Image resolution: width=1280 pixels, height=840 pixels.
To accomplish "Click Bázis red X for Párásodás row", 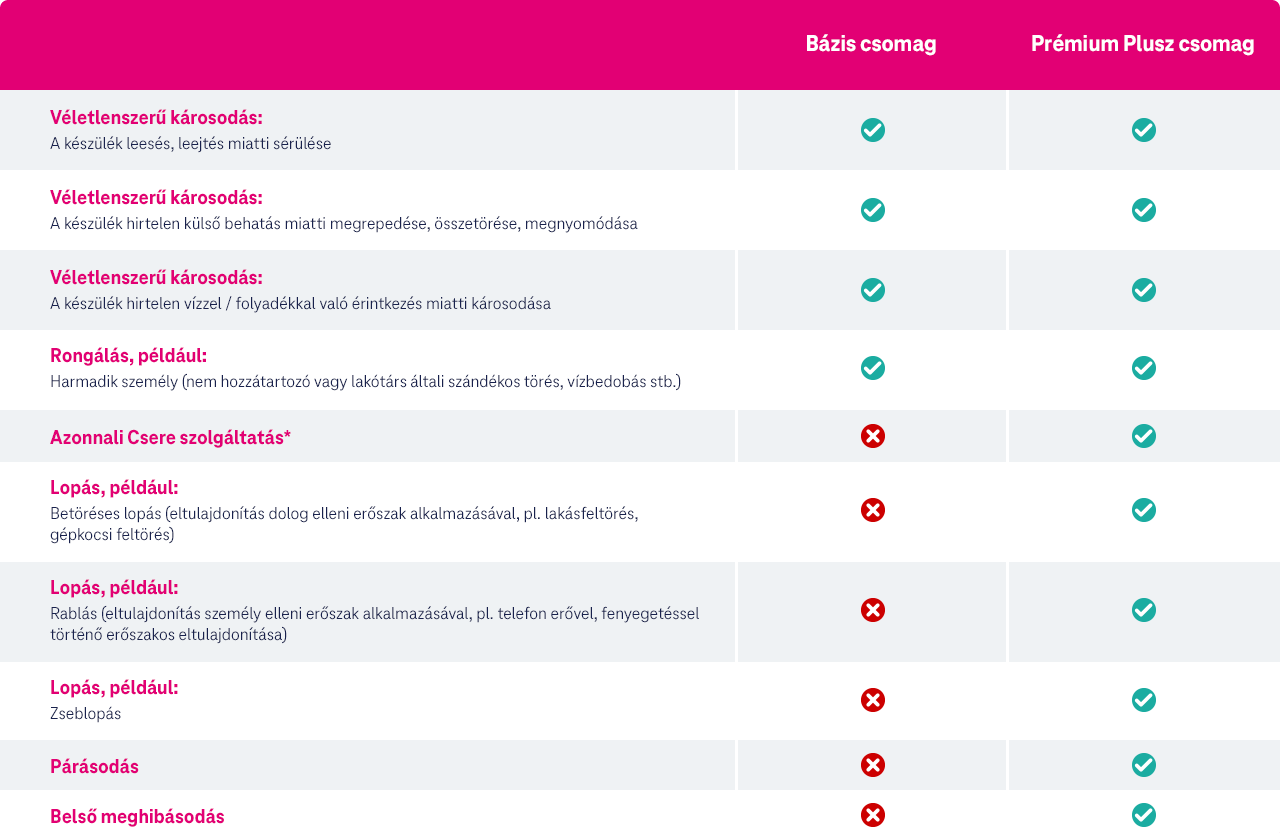I will 873,765.
